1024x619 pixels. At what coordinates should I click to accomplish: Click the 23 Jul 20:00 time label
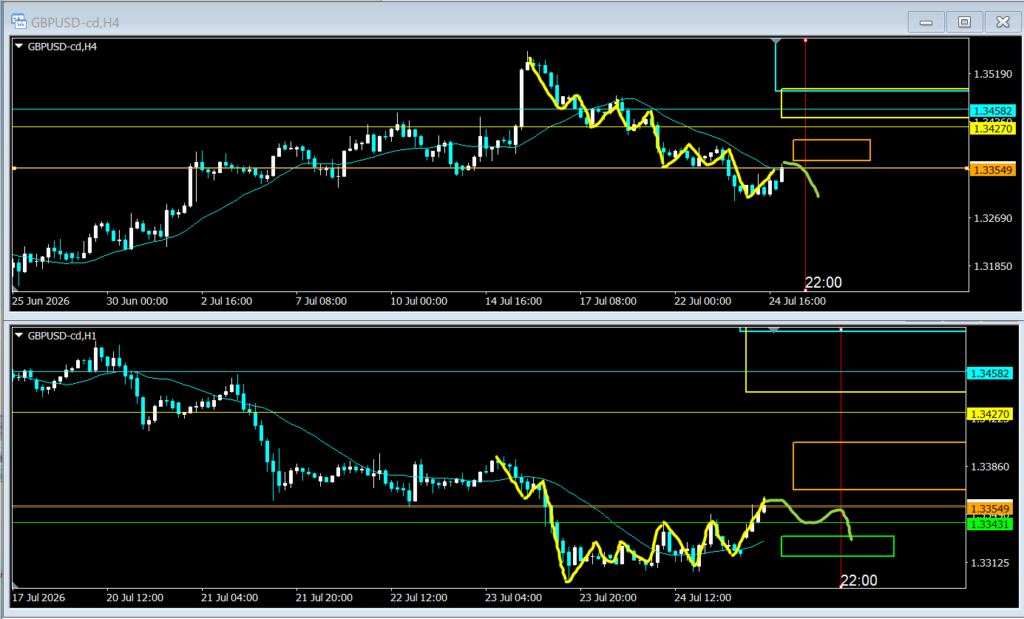608,597
